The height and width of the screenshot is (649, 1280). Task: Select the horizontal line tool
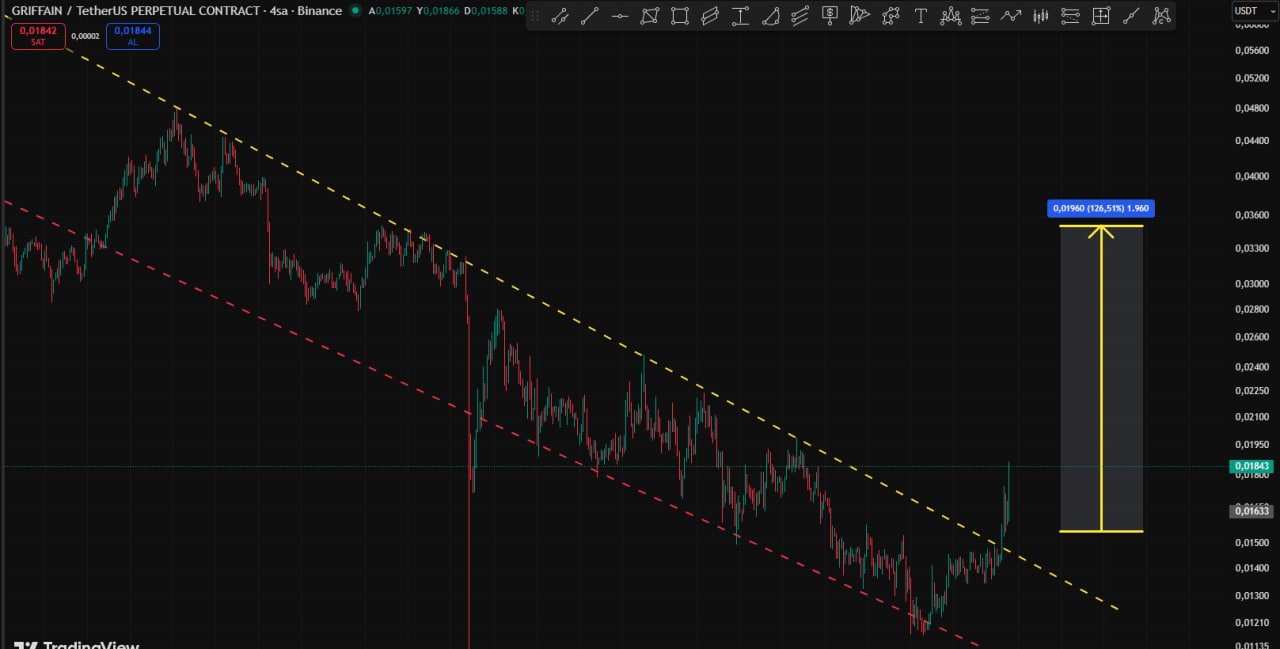pyautogui.click(x=620, y=16)
